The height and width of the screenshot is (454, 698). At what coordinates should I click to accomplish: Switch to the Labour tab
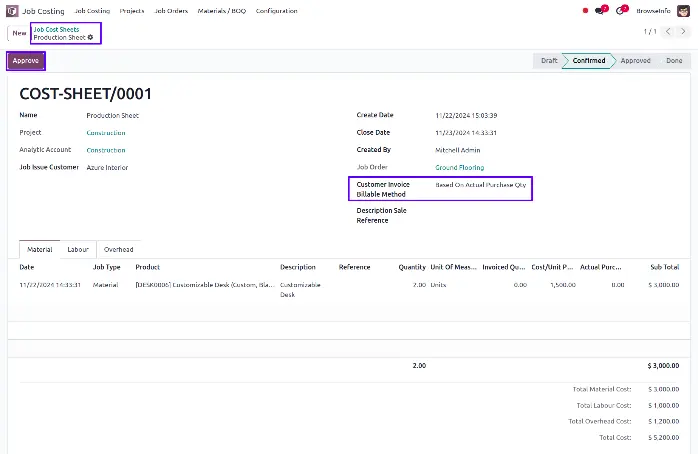click(77, 249)
